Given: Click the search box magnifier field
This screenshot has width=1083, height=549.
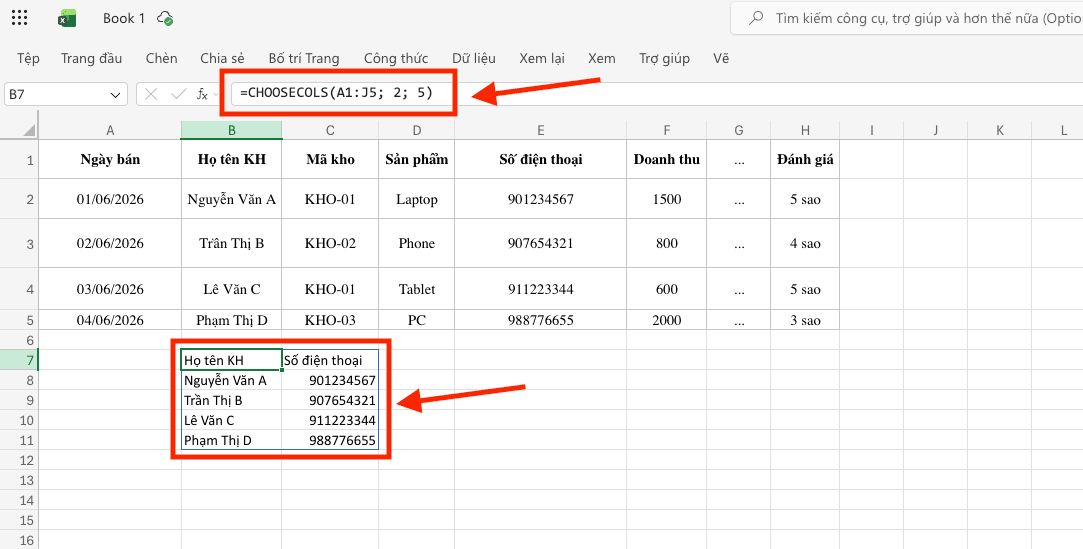Looking at the screenshot, I should [x=906, y=19].
